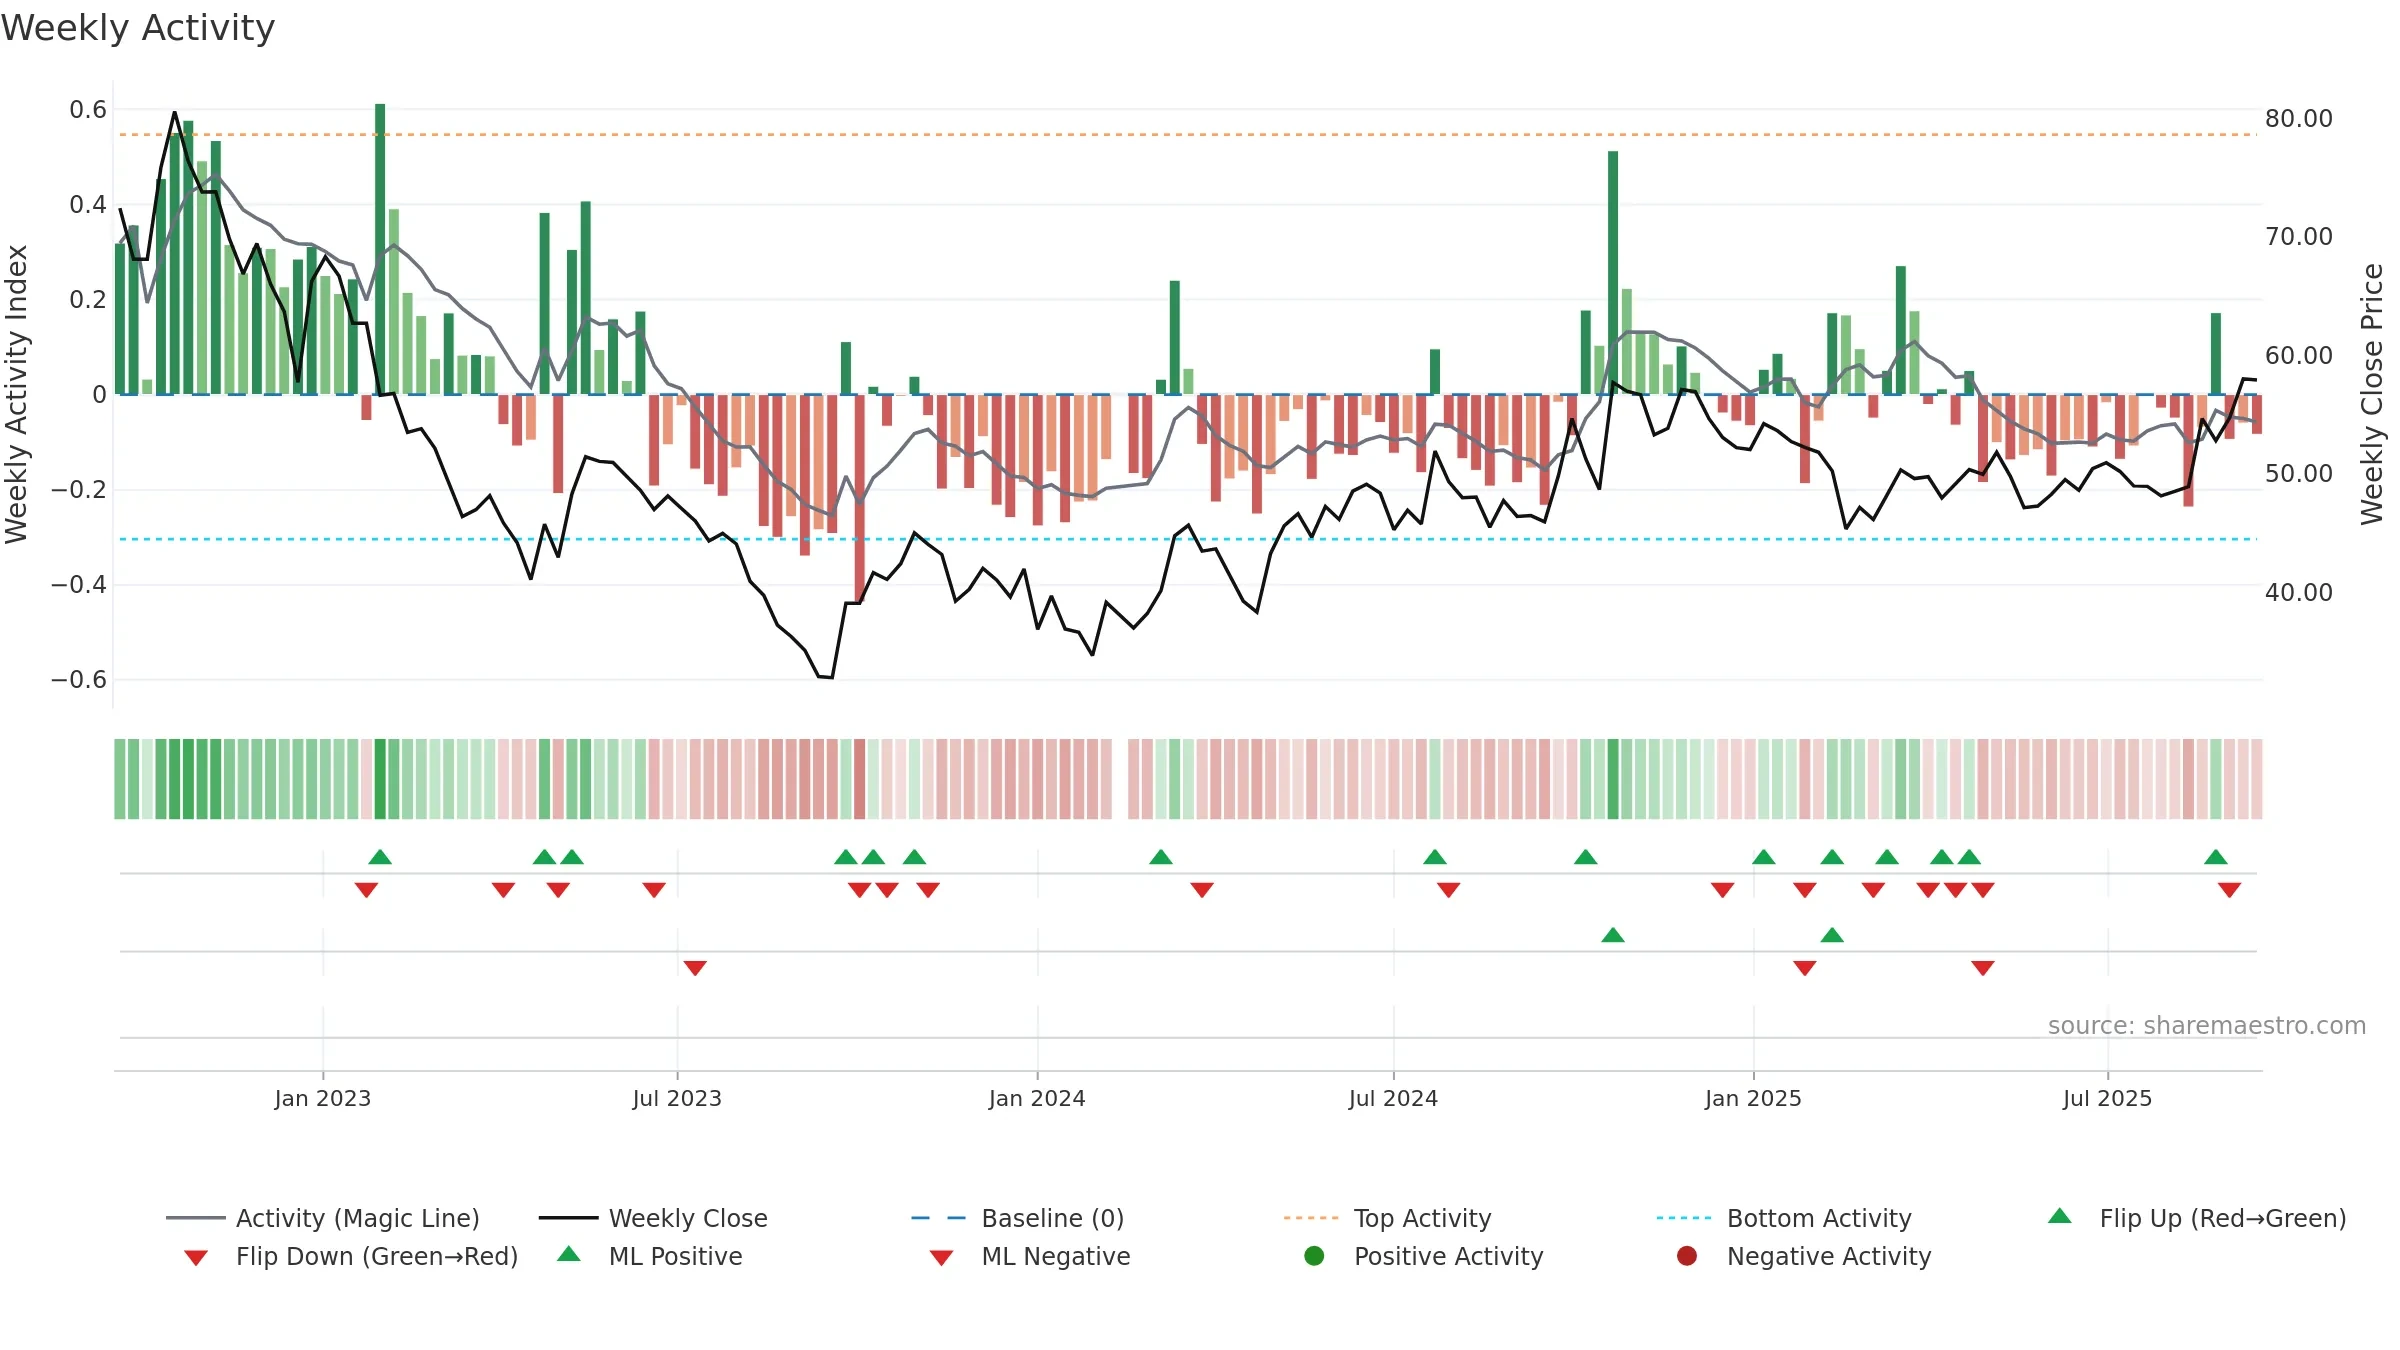Screen dimensions: 2400x1350
Task: Toggle Flip Up (Red→Green) legend entry
Action: (2197, 1218)
